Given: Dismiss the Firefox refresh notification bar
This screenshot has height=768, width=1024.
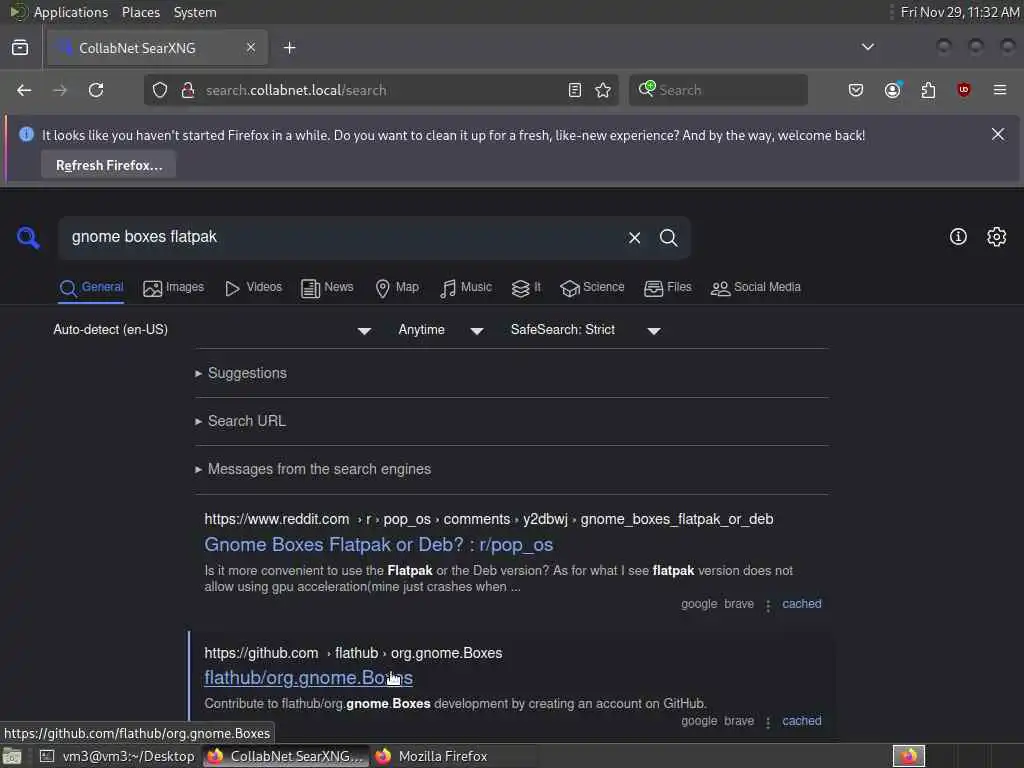Looking at the screenshot, I should pyautogui.click(x=998, y=134).
